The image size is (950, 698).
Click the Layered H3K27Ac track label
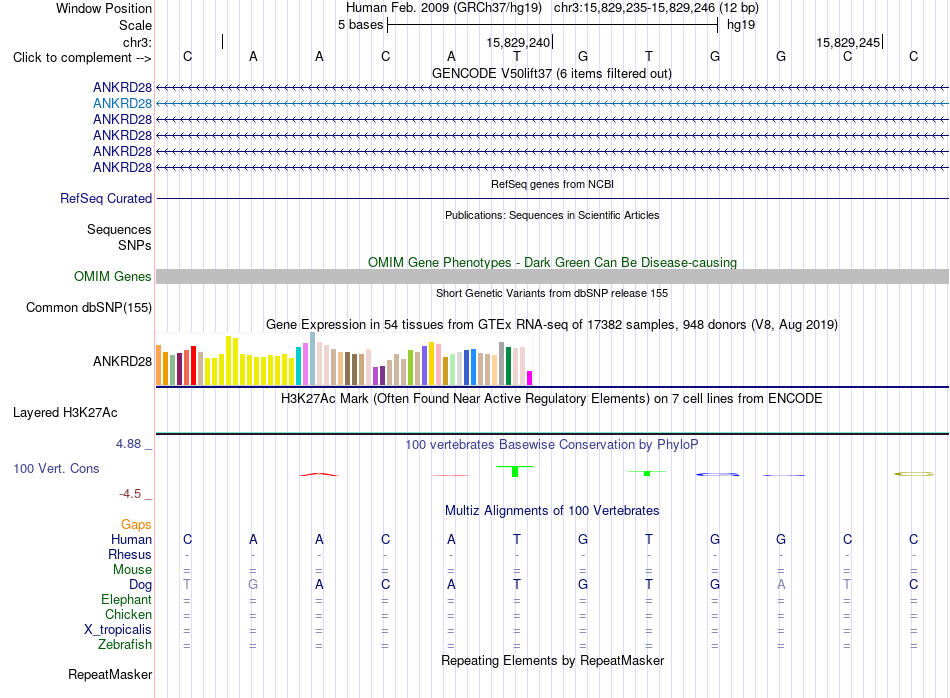[x=65, y=413]
